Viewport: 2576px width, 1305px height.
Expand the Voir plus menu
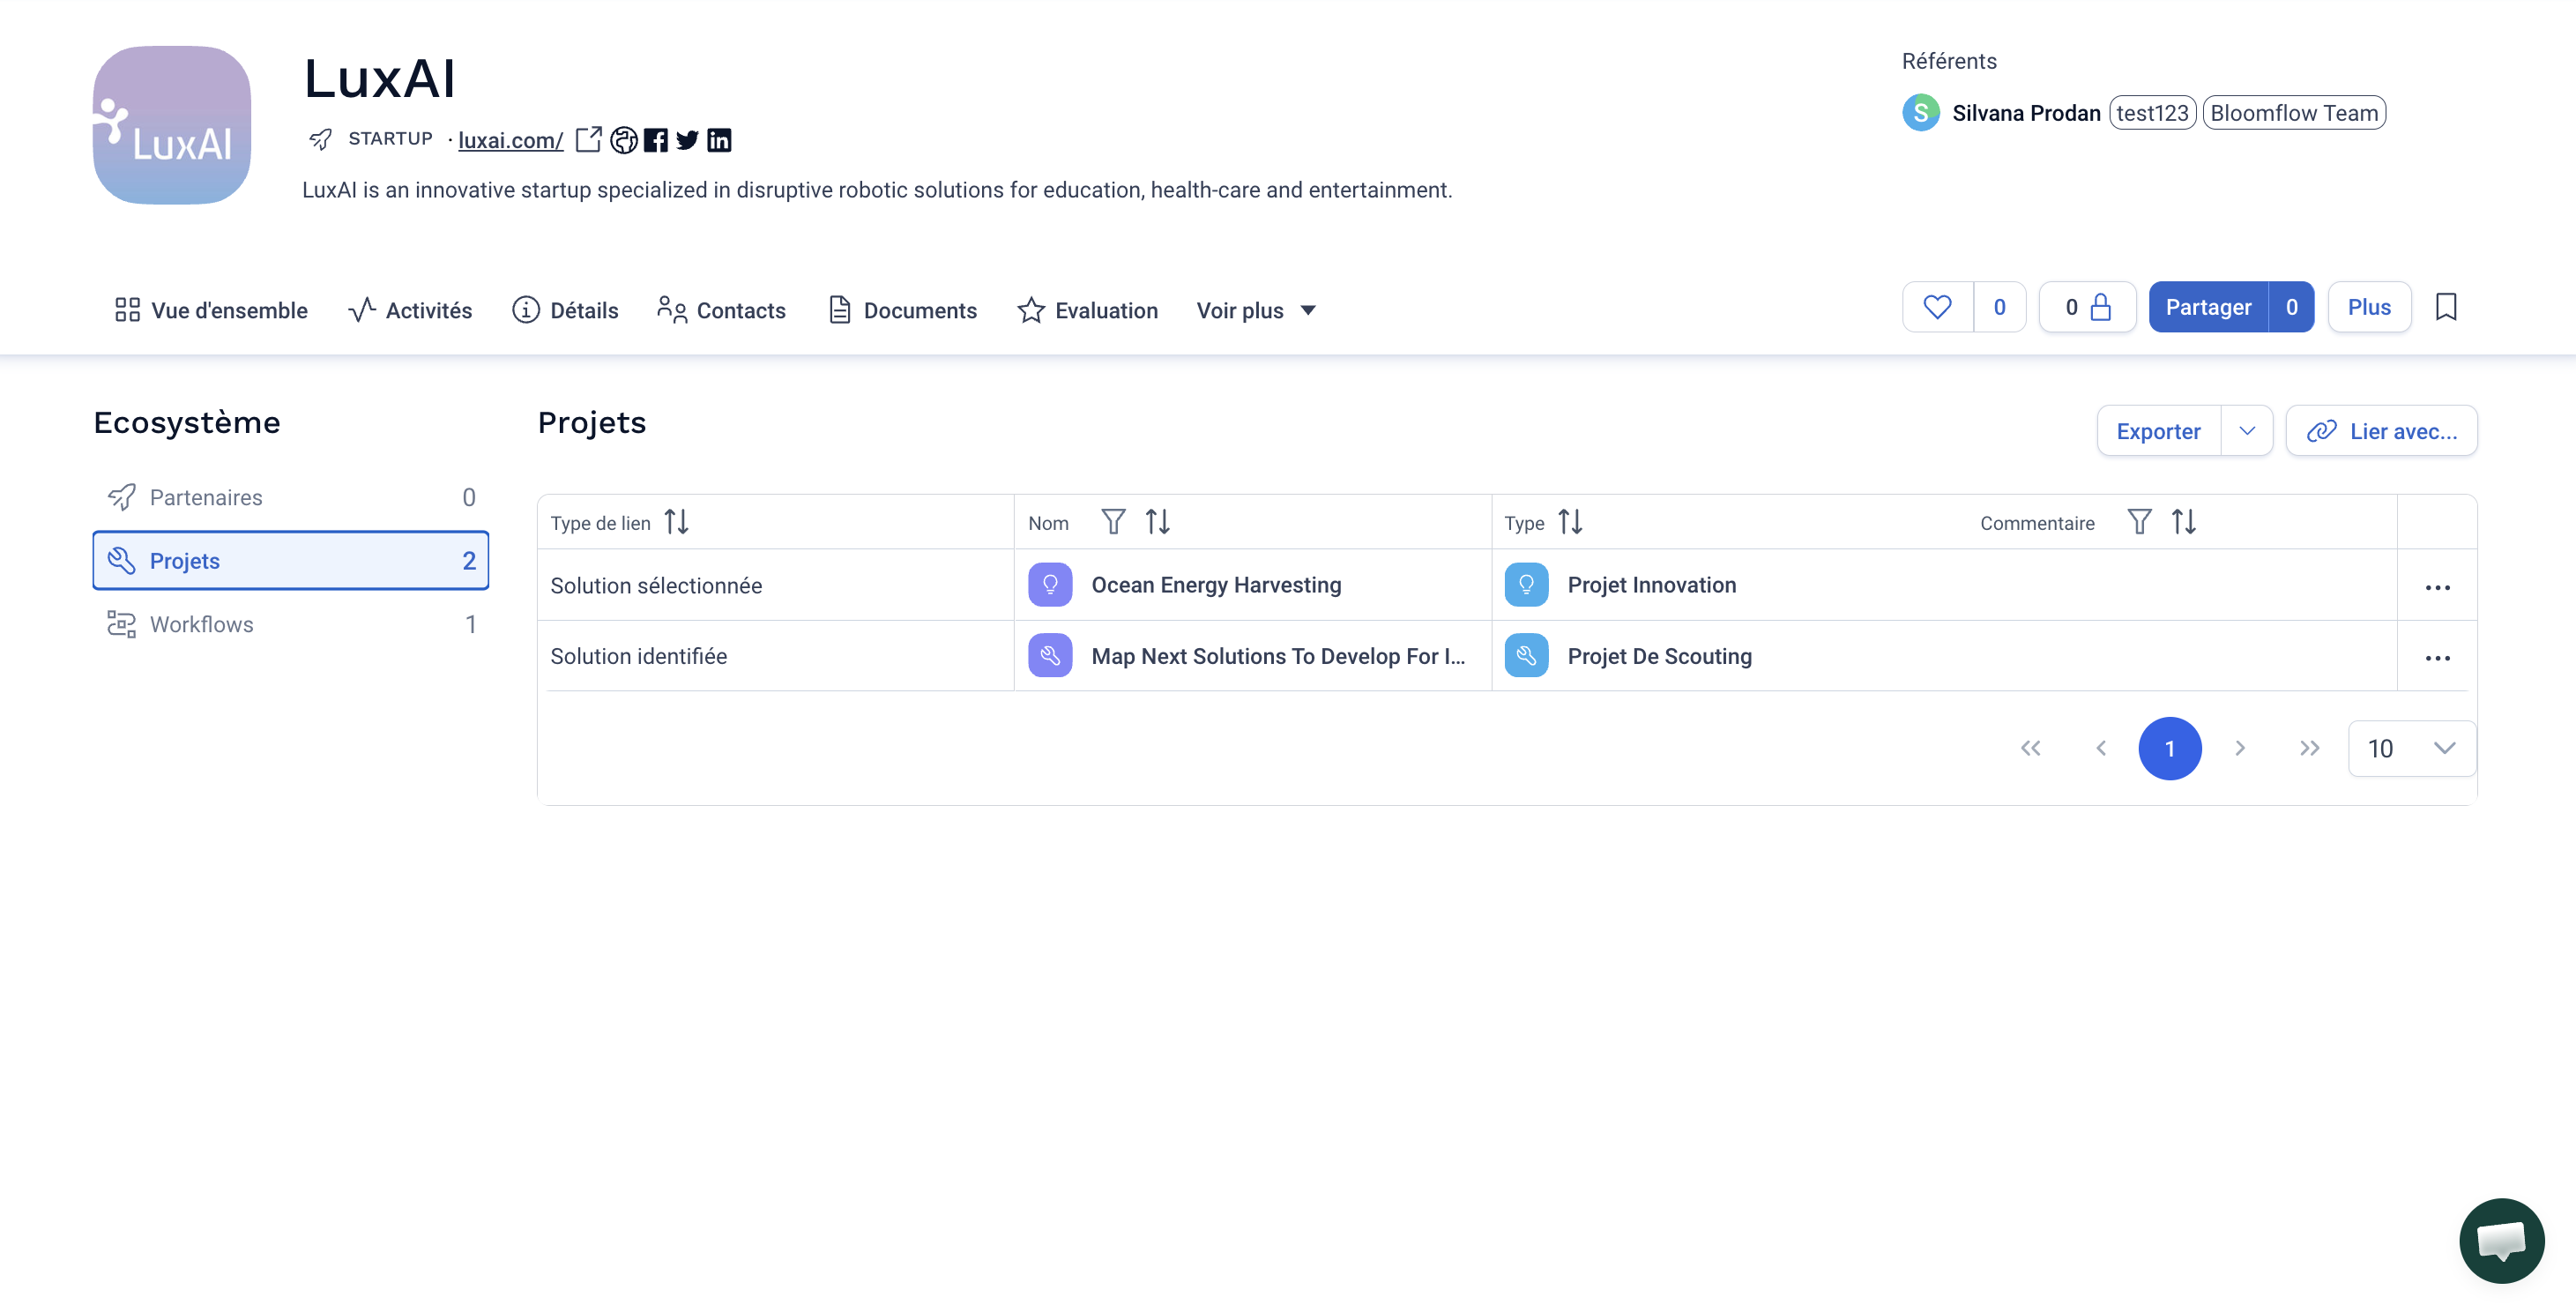coord(1256,311)
